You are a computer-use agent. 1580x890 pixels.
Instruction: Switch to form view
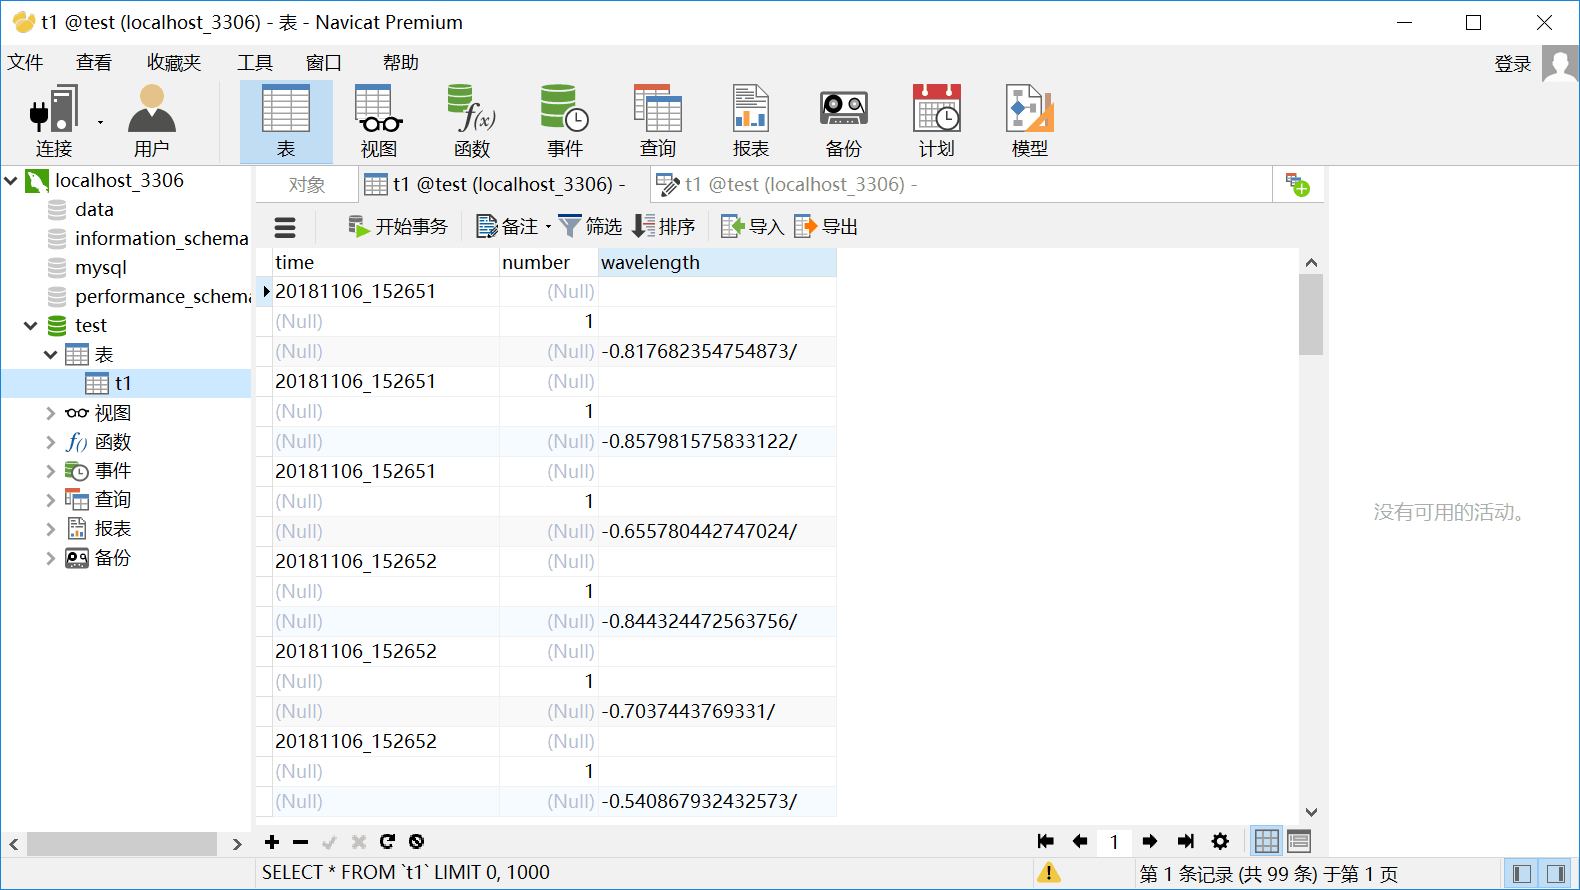point(1299,842)
